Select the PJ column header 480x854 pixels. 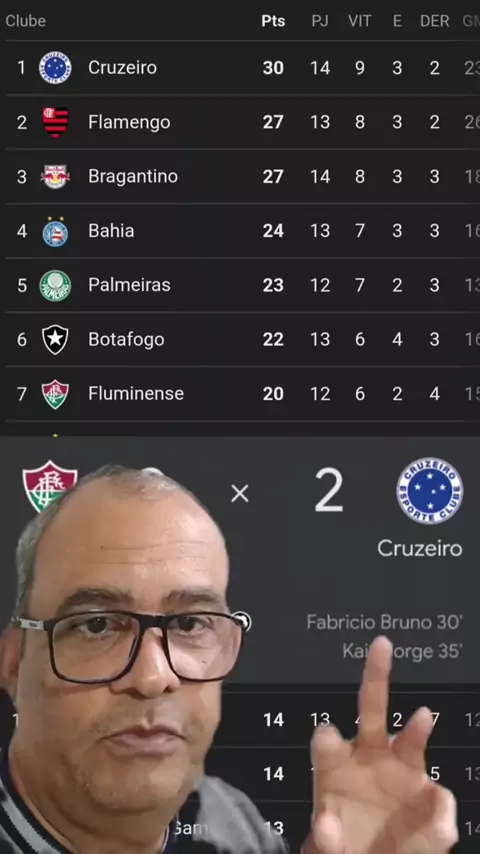click(320, 21)
